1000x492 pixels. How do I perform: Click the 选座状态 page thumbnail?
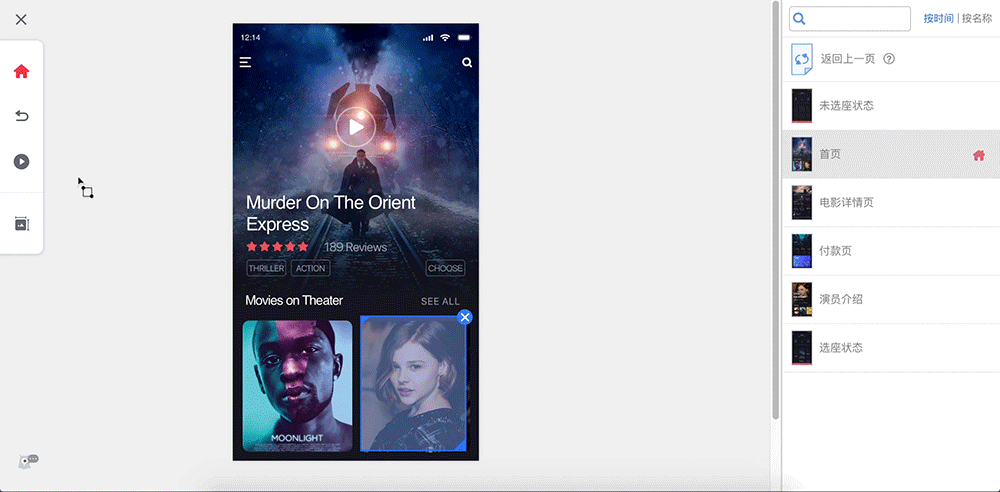(x=802, y=348)
